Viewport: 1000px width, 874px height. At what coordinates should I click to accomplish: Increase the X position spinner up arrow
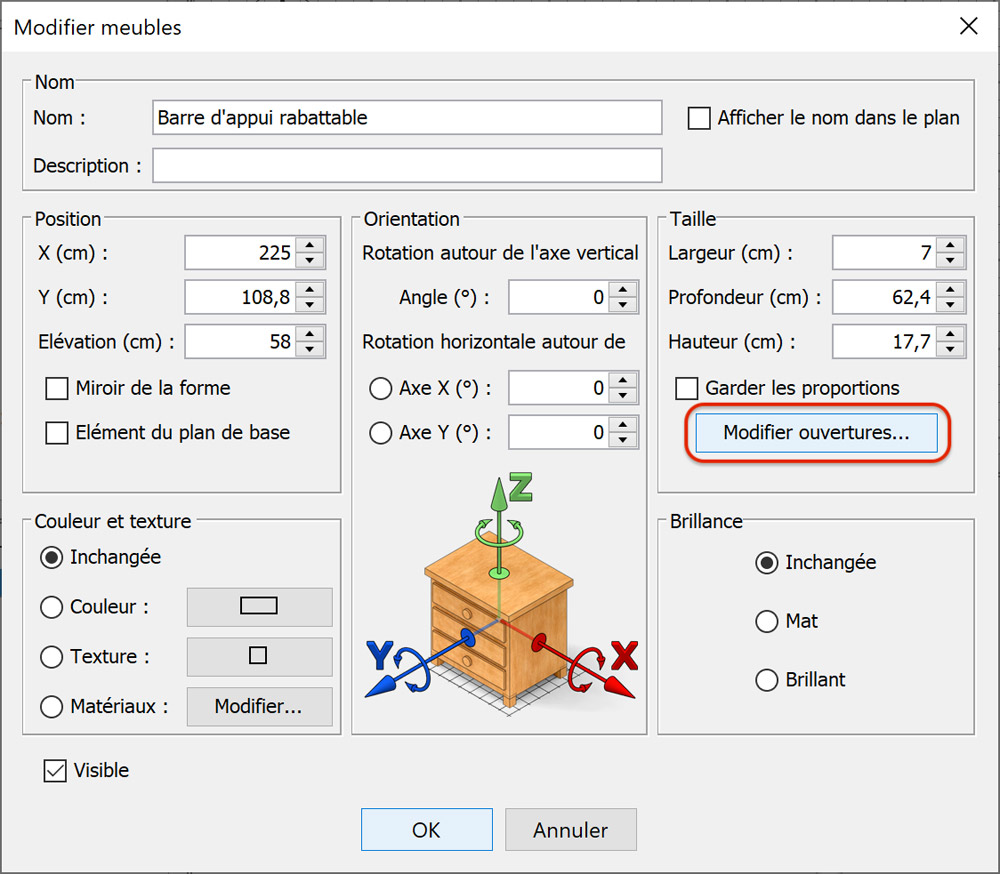click(311, 245)
